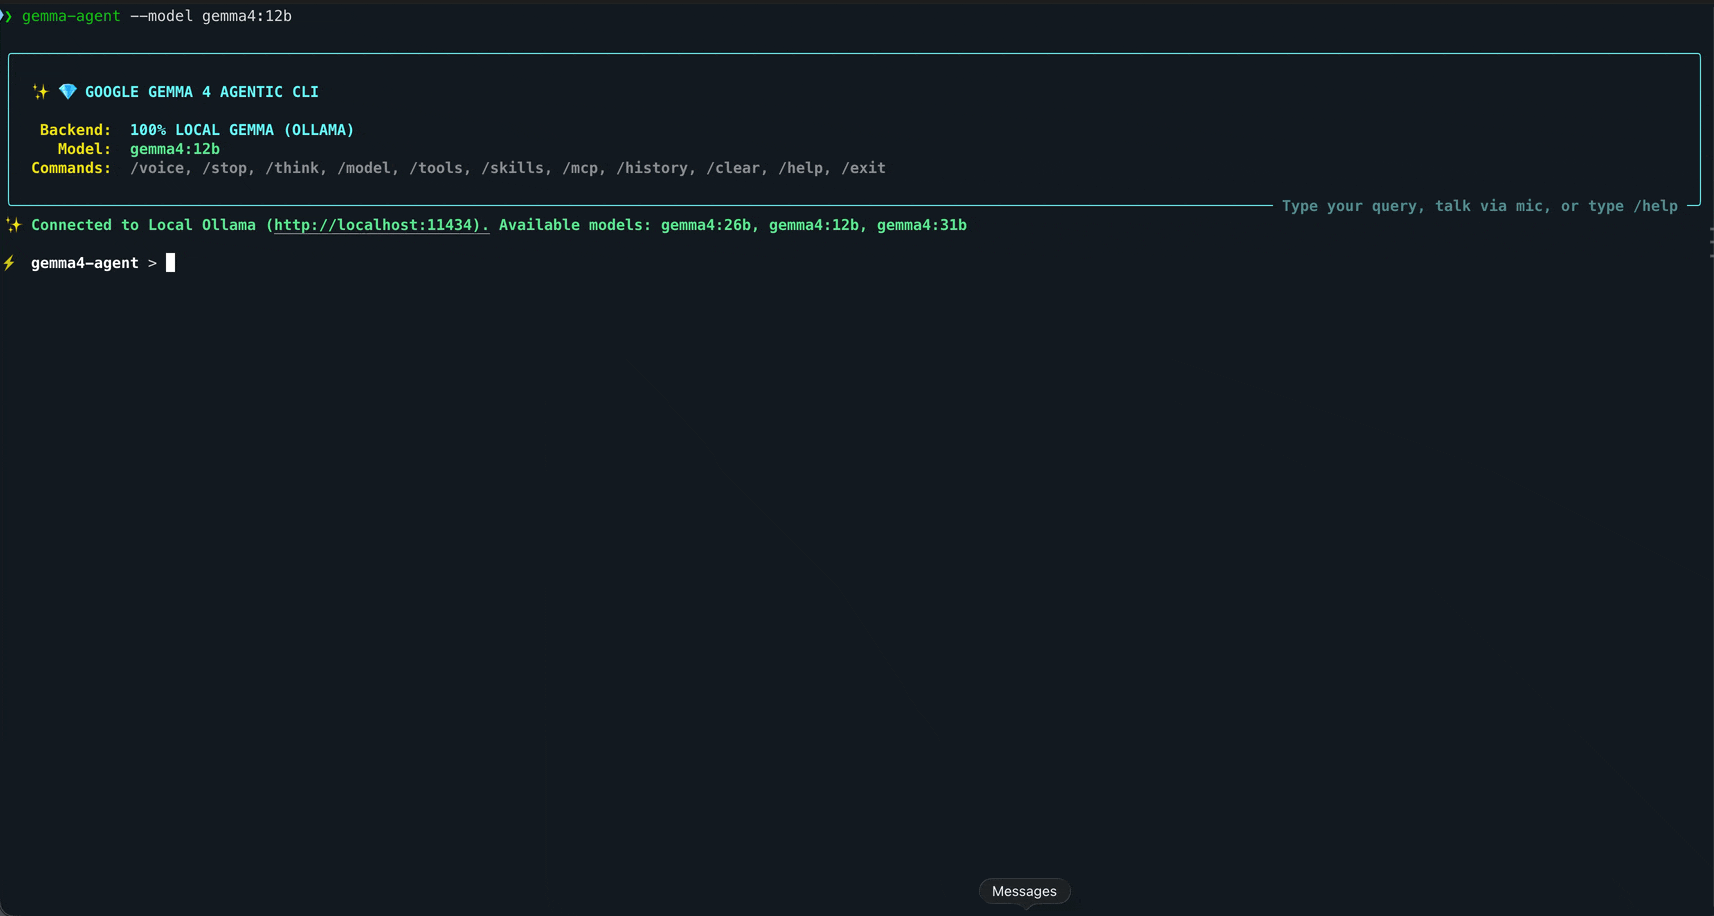Click the 'Available models:' label
1714x916 pixels.
(575, 225)
